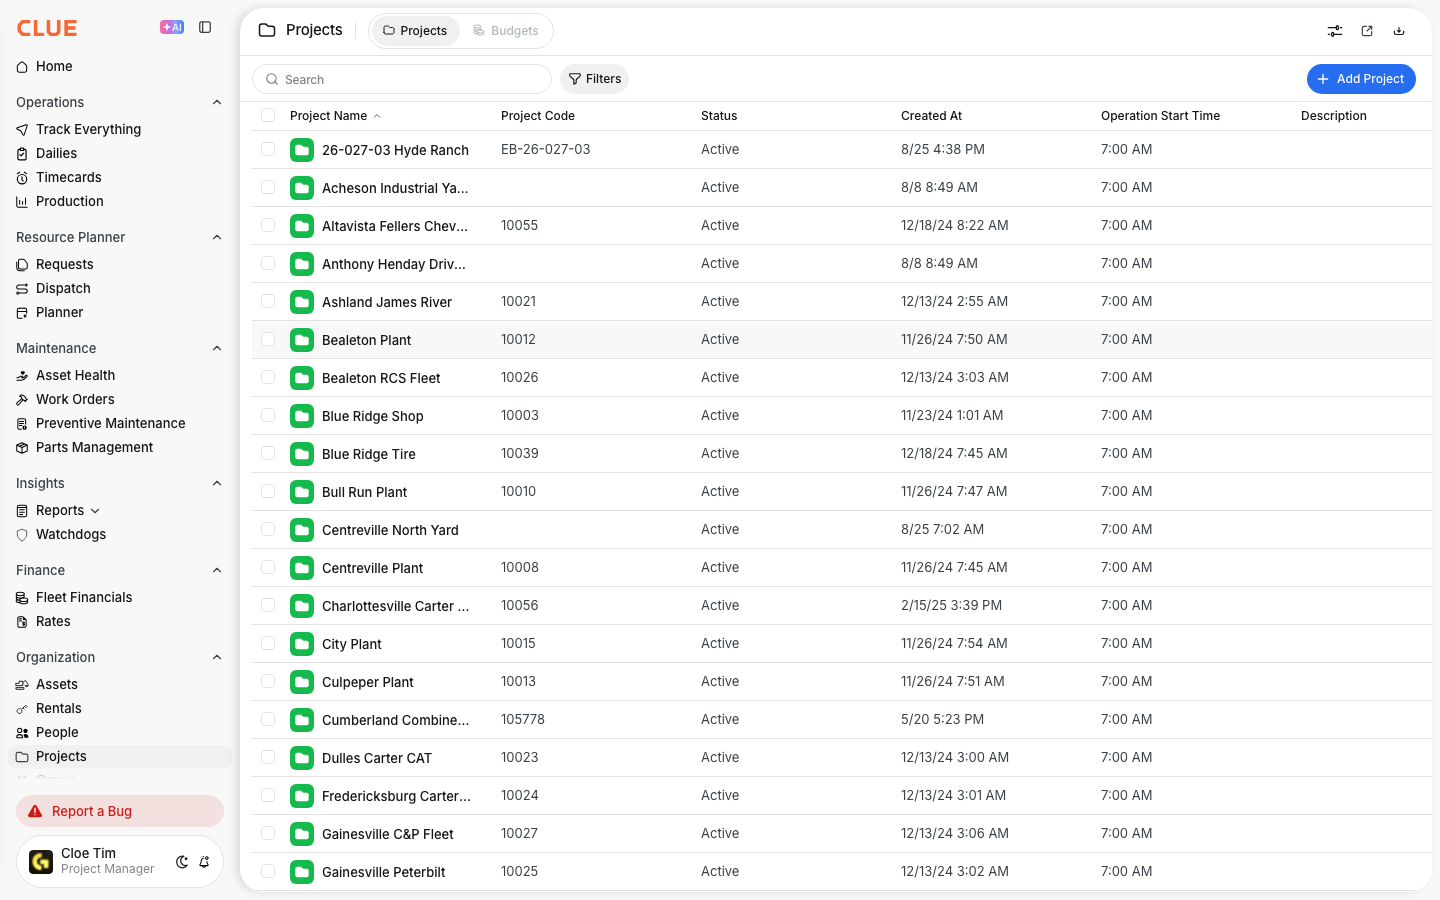Click the AI assistant badge icon

point(172,27)
